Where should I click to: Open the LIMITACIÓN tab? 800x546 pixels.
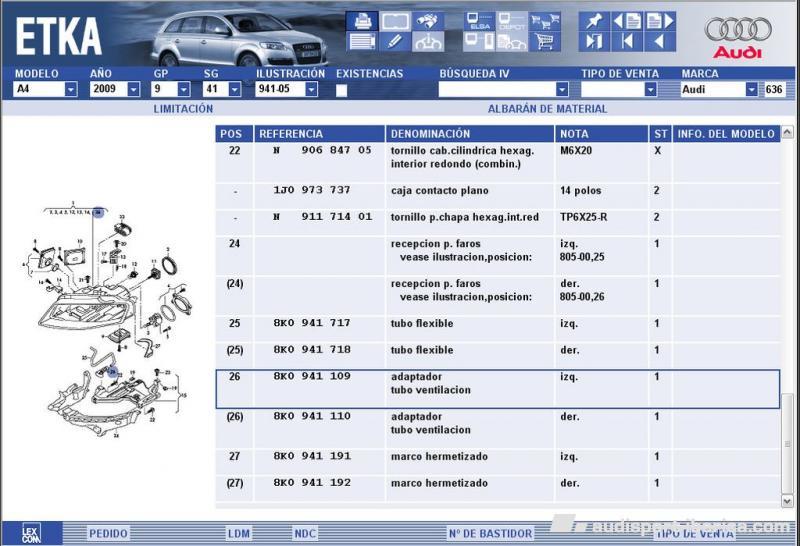point(183,109)
